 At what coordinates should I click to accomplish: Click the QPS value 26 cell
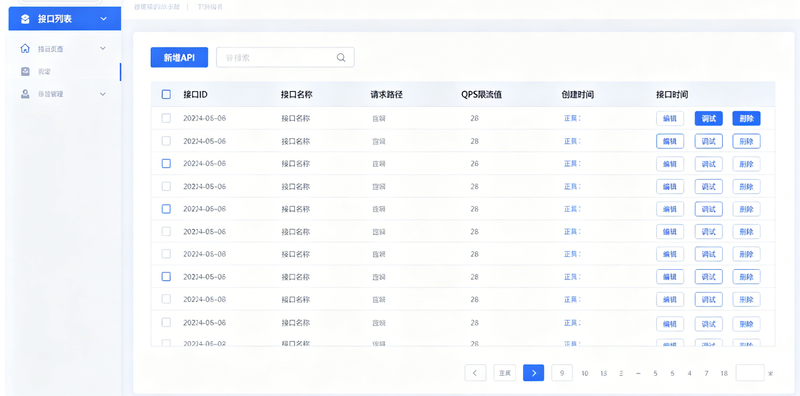[x=474, y=164]
